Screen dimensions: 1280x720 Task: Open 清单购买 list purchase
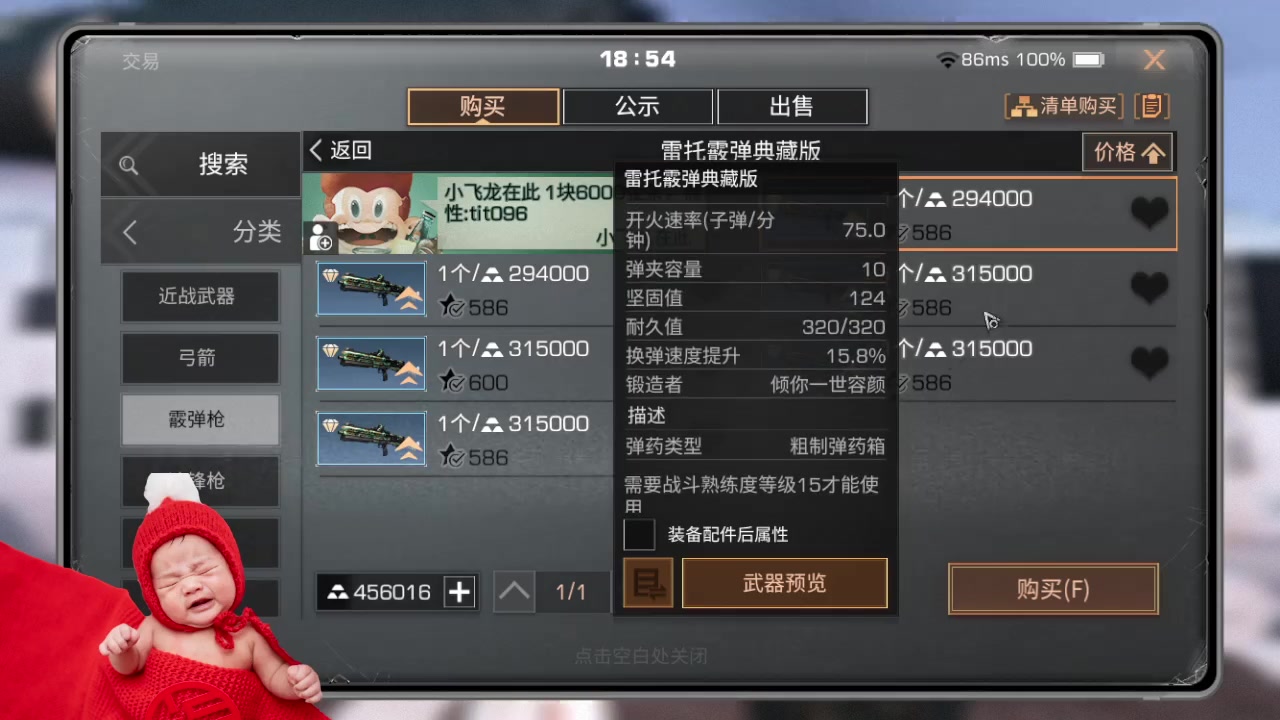tap(1065, 106)
